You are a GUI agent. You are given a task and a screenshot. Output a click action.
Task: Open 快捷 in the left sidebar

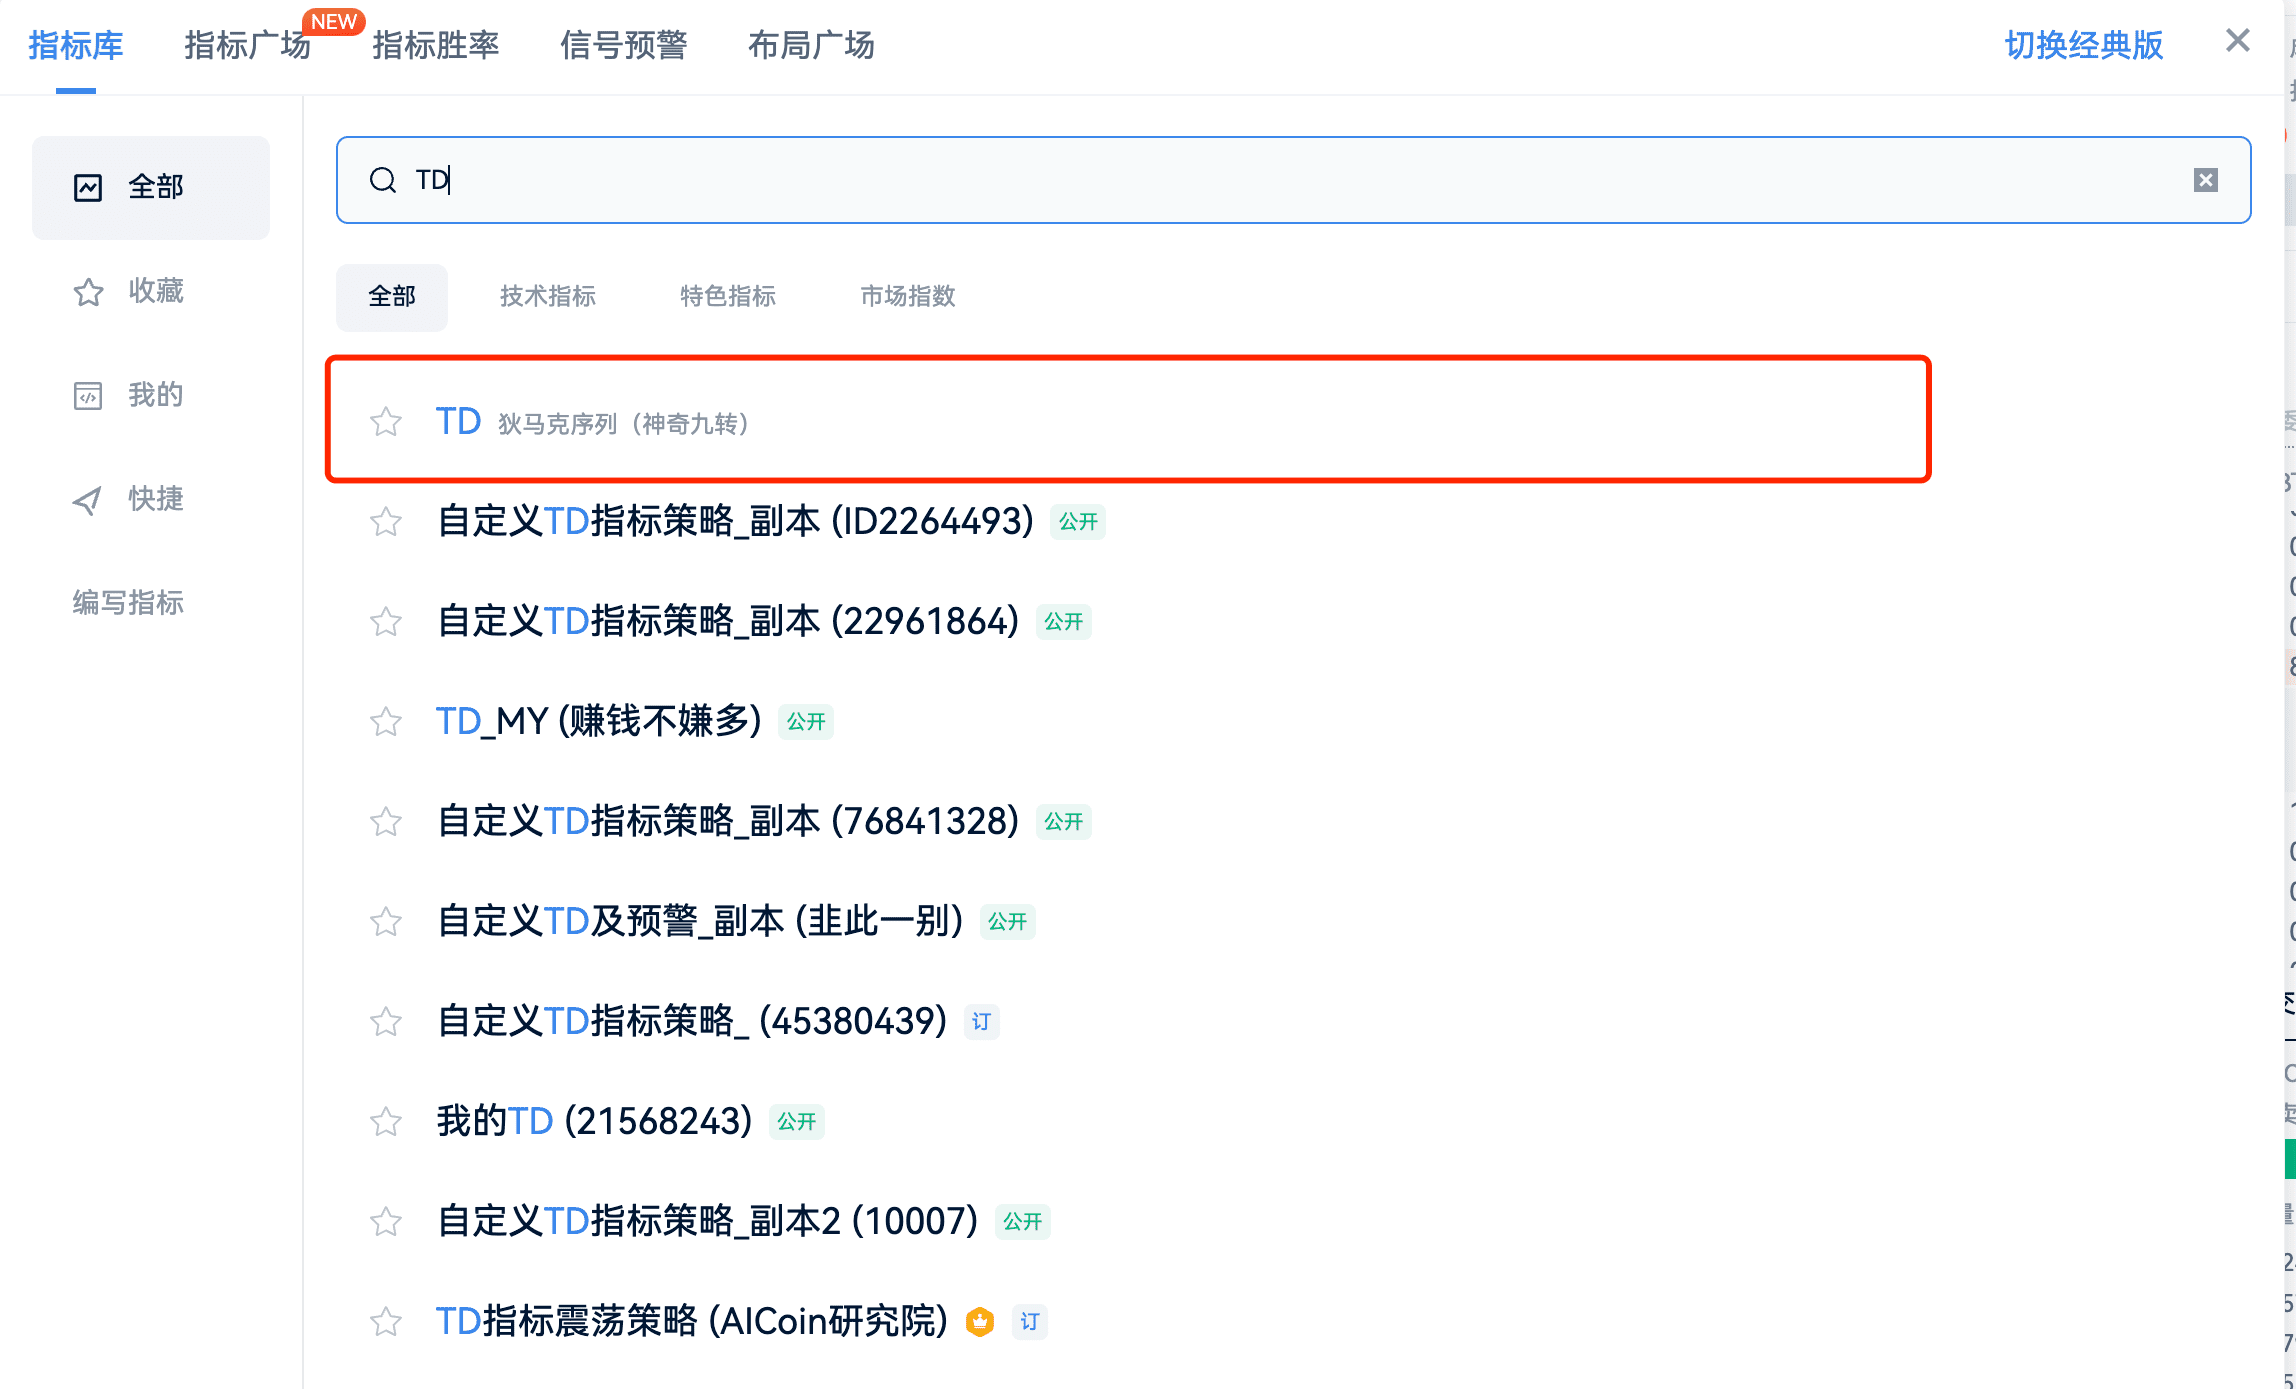[x=151, y=499]
